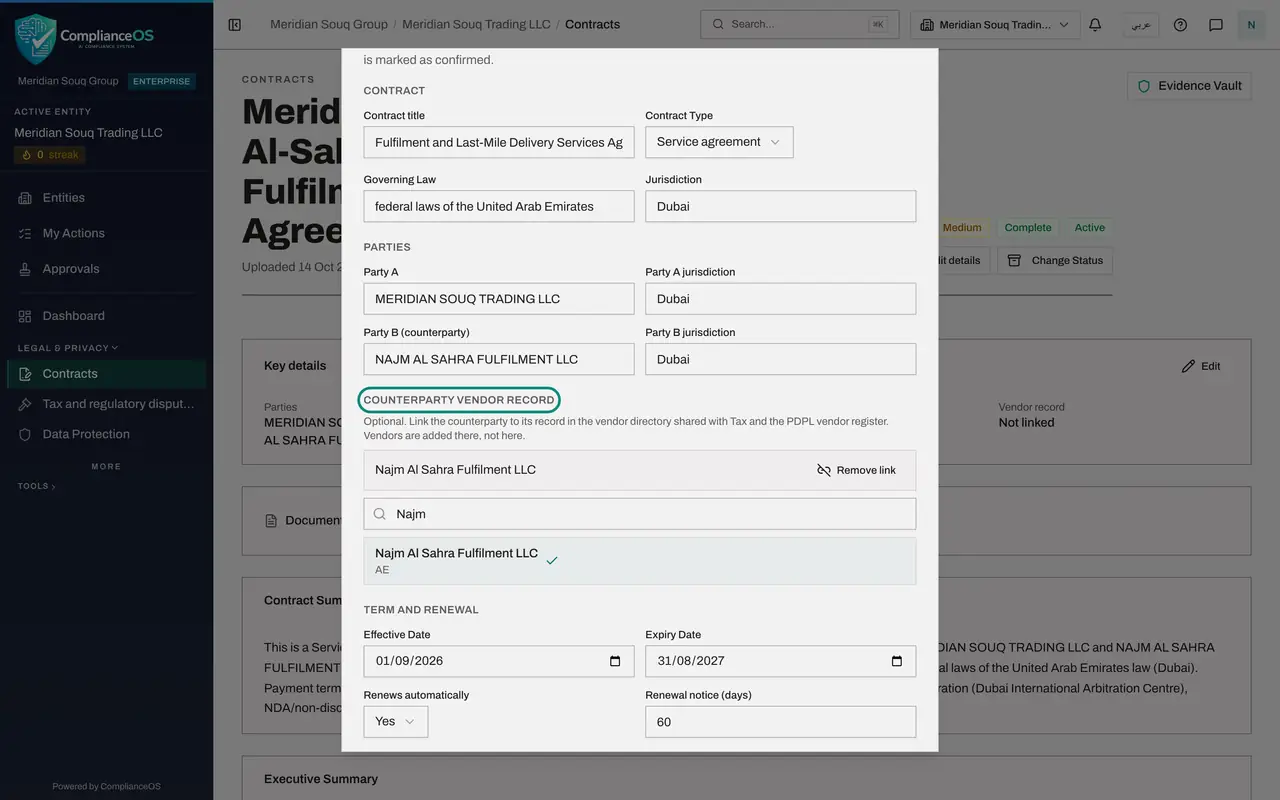
Task: Click the Party A name field
Action: click(x=499, y=299)
